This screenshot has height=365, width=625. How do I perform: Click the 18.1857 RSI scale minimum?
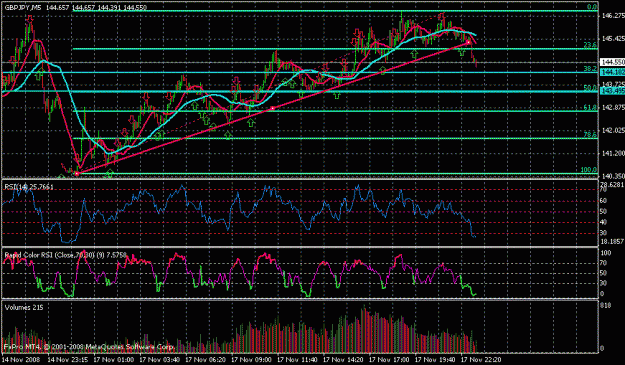pos(612,241)
